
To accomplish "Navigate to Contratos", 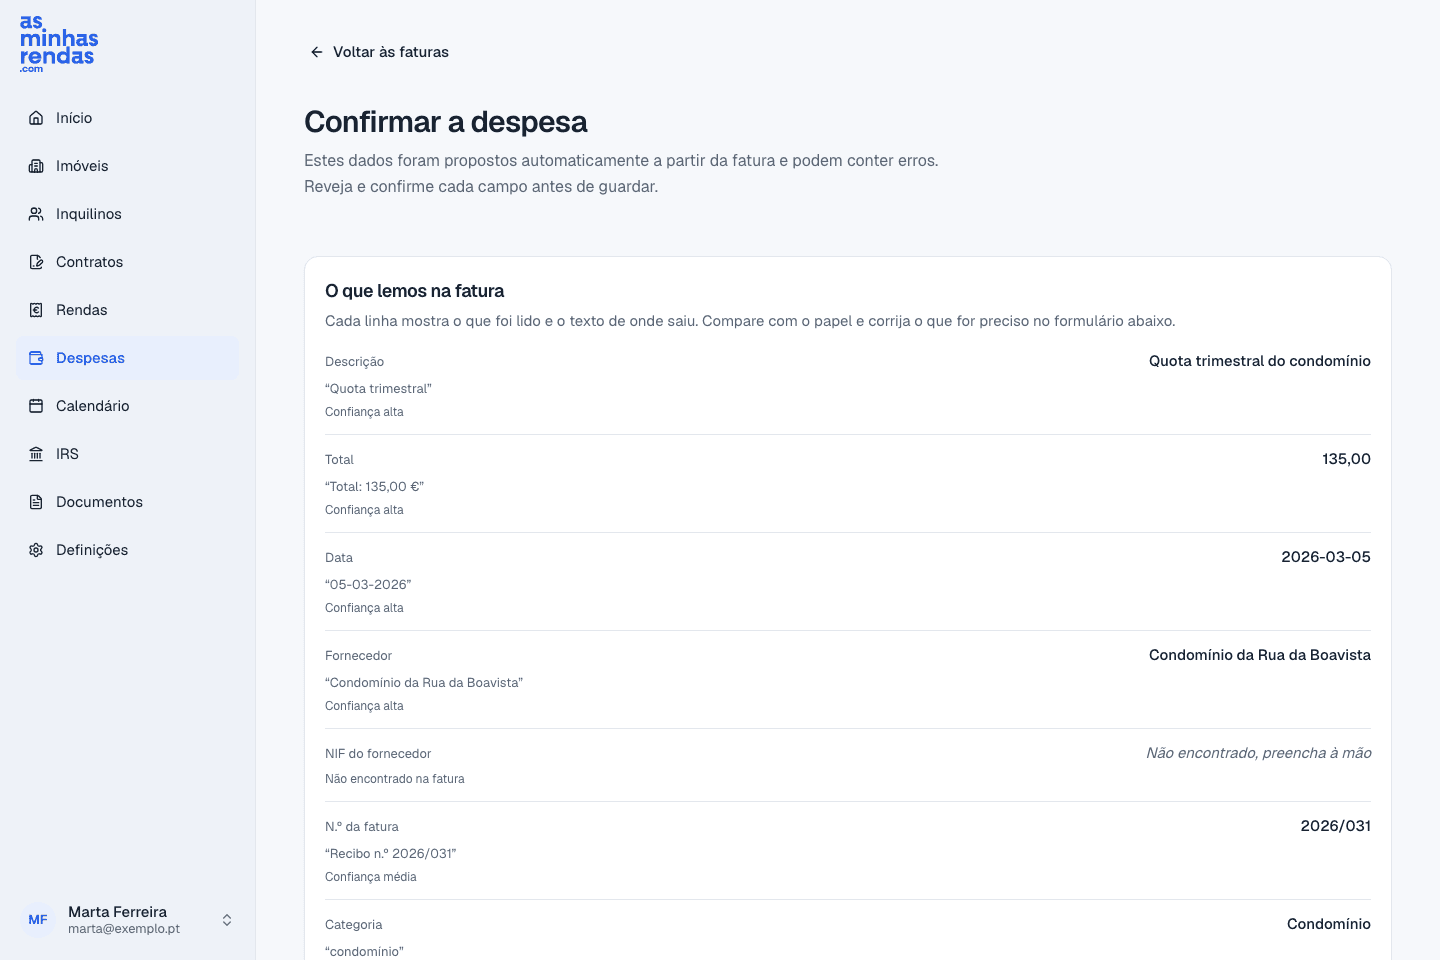I will point(127,262).
